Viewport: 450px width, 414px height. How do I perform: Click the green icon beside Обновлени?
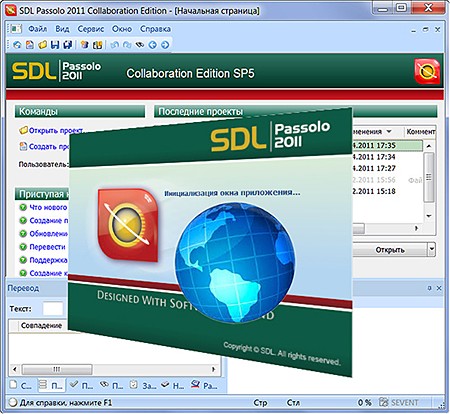(23, 234)
